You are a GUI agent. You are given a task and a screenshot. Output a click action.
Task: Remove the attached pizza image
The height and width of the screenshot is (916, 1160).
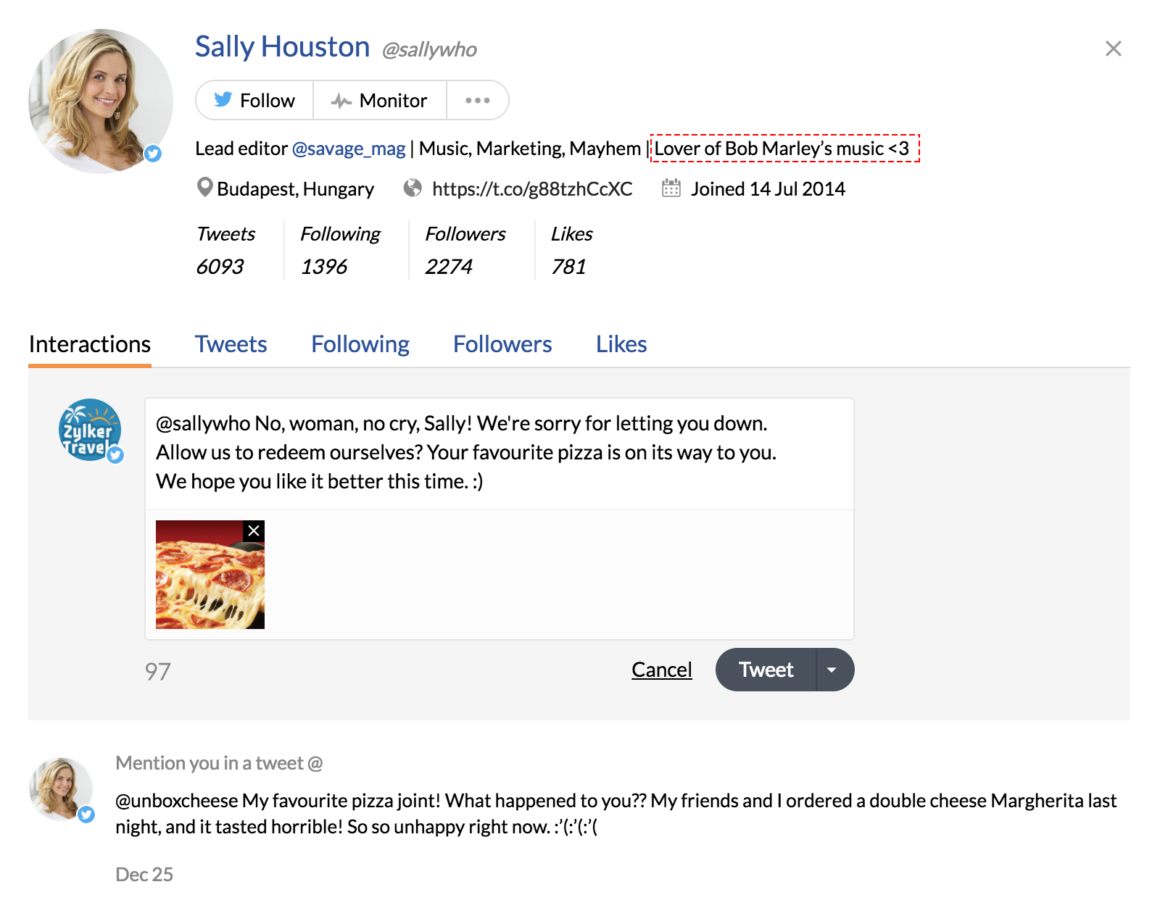pos(254,531)
